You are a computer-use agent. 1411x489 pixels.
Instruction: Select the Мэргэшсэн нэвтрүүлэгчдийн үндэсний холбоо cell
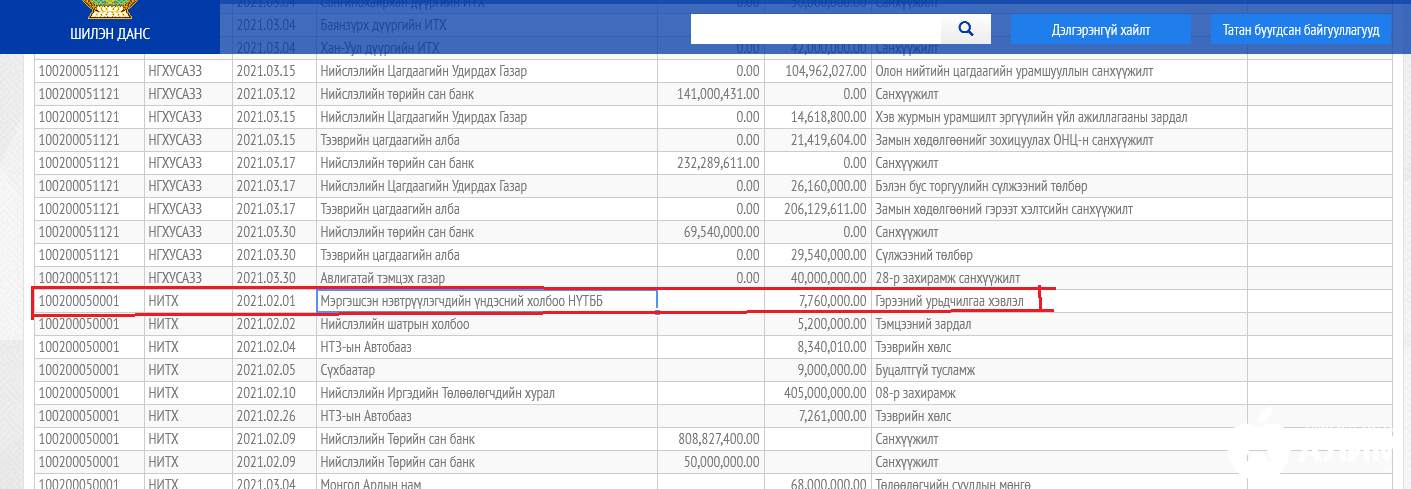(x=487, y=301)
